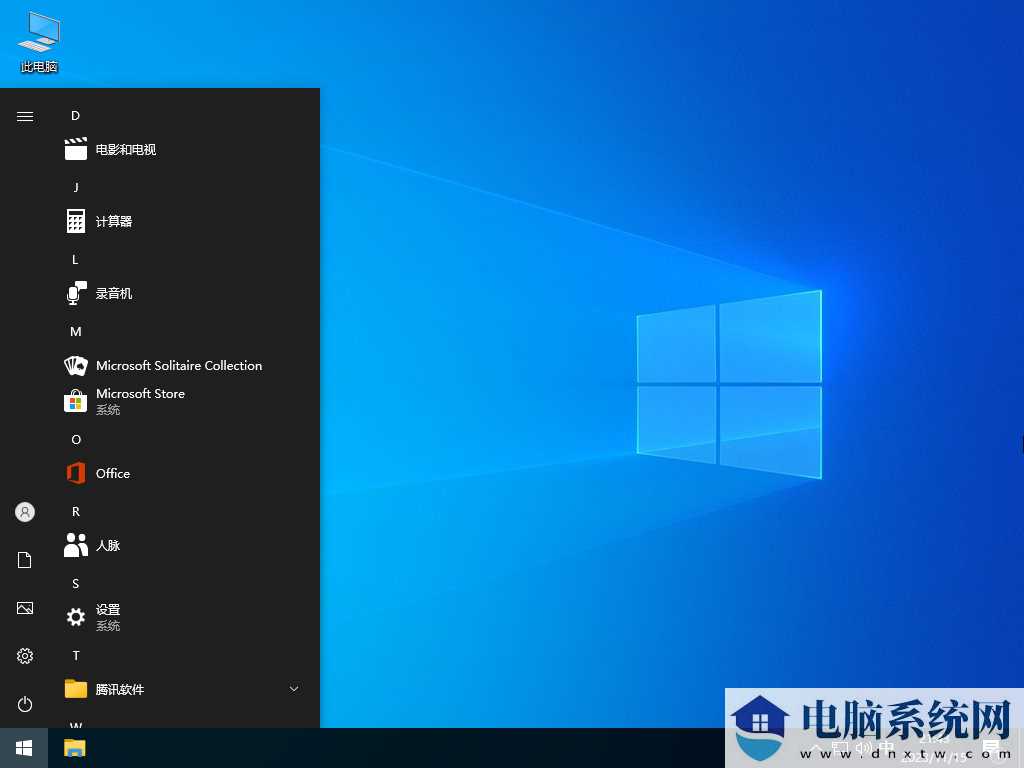This screenshot has width=1024, height=768.
Task: Open 设置 in the app list
Action: pos(185,616)
